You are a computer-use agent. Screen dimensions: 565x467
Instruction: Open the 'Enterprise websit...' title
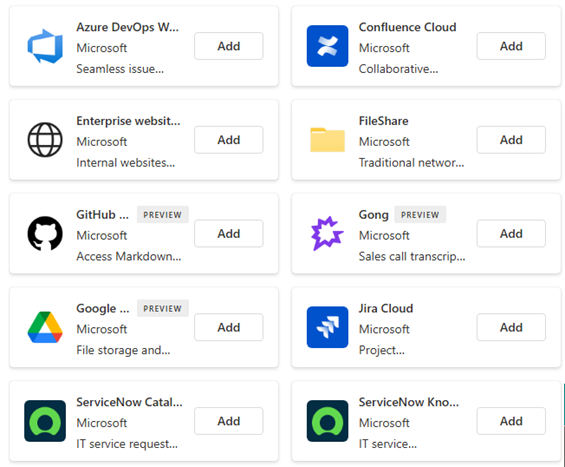[x=128, y=121]
